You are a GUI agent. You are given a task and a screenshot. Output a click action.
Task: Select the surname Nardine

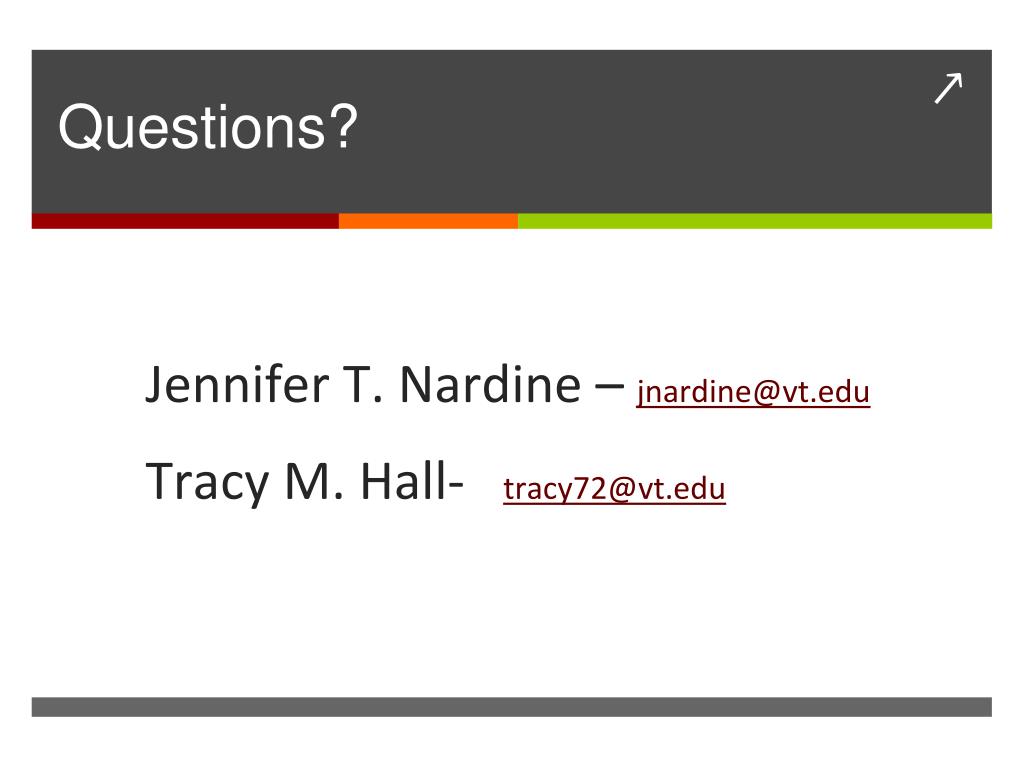[490, 384]
